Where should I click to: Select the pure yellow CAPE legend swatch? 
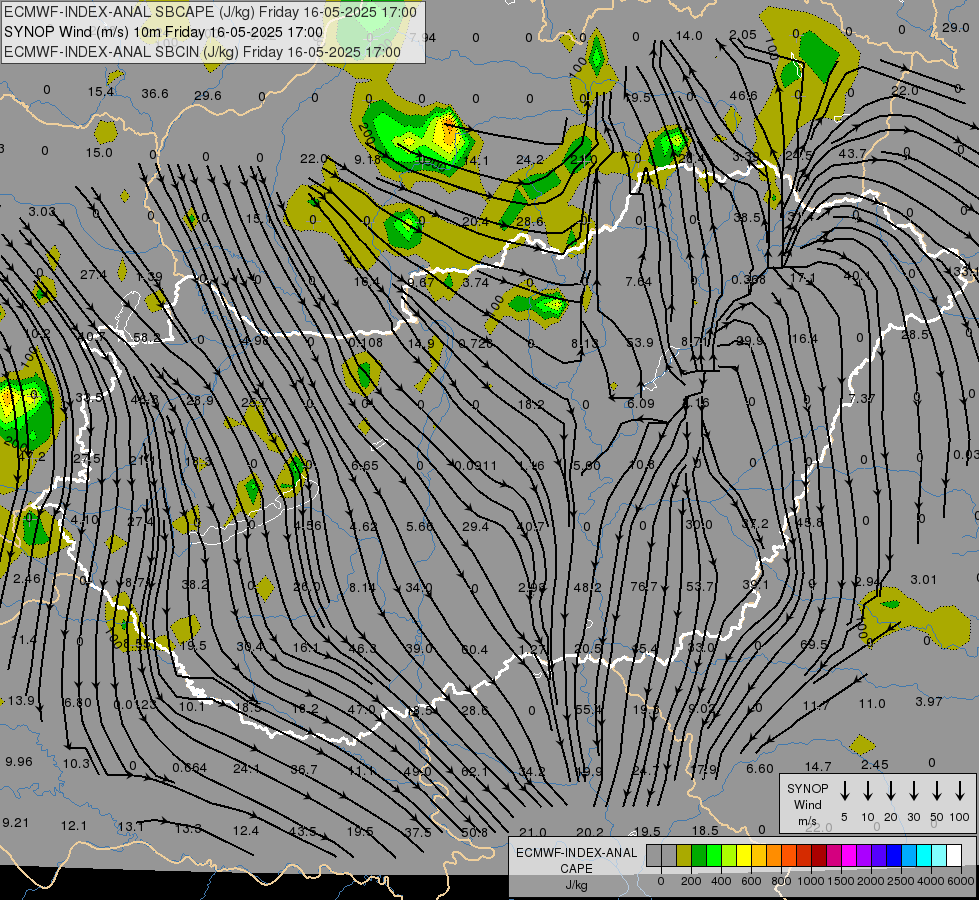coord(744,855)
